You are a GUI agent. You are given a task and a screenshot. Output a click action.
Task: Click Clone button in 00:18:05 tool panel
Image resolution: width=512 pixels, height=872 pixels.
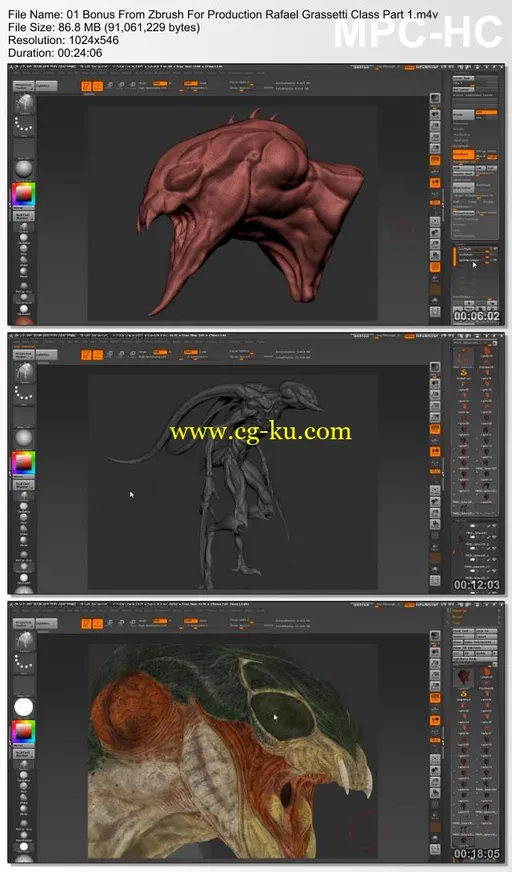[458, 642]
